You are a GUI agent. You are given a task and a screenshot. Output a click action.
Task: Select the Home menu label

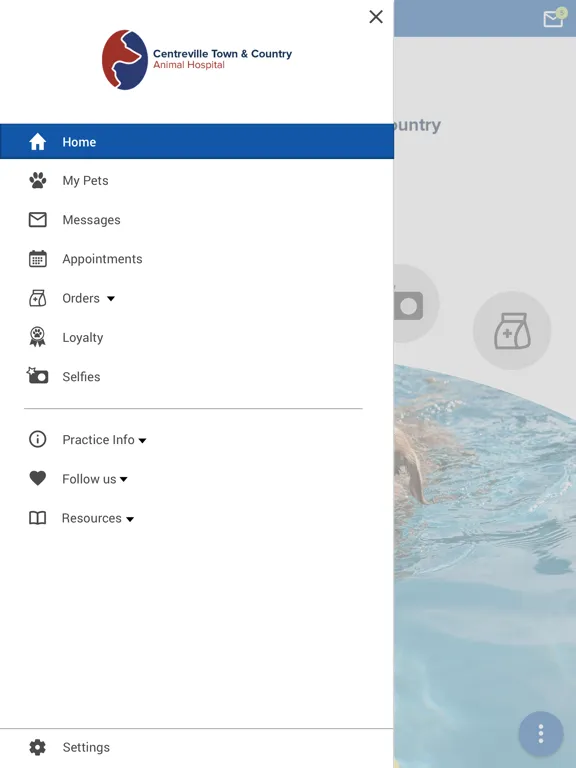point(79,142)
